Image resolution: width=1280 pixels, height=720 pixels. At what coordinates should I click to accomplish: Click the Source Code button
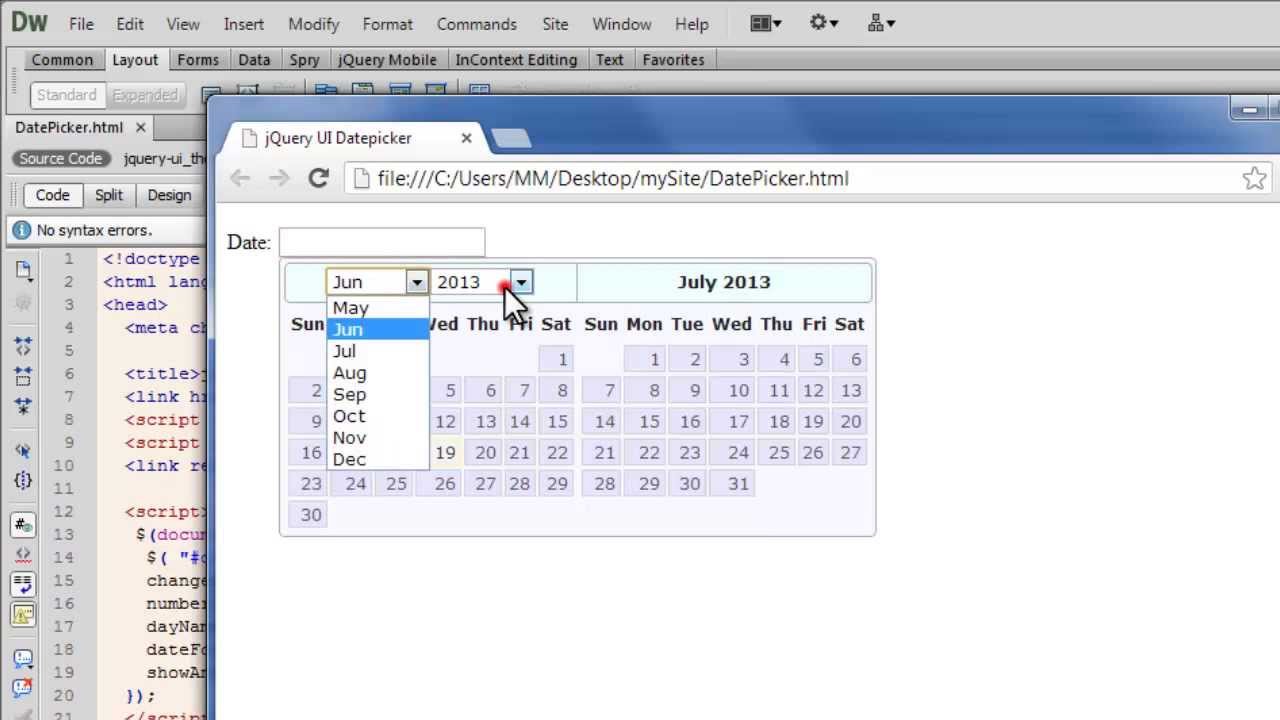[x=60, y=158]
